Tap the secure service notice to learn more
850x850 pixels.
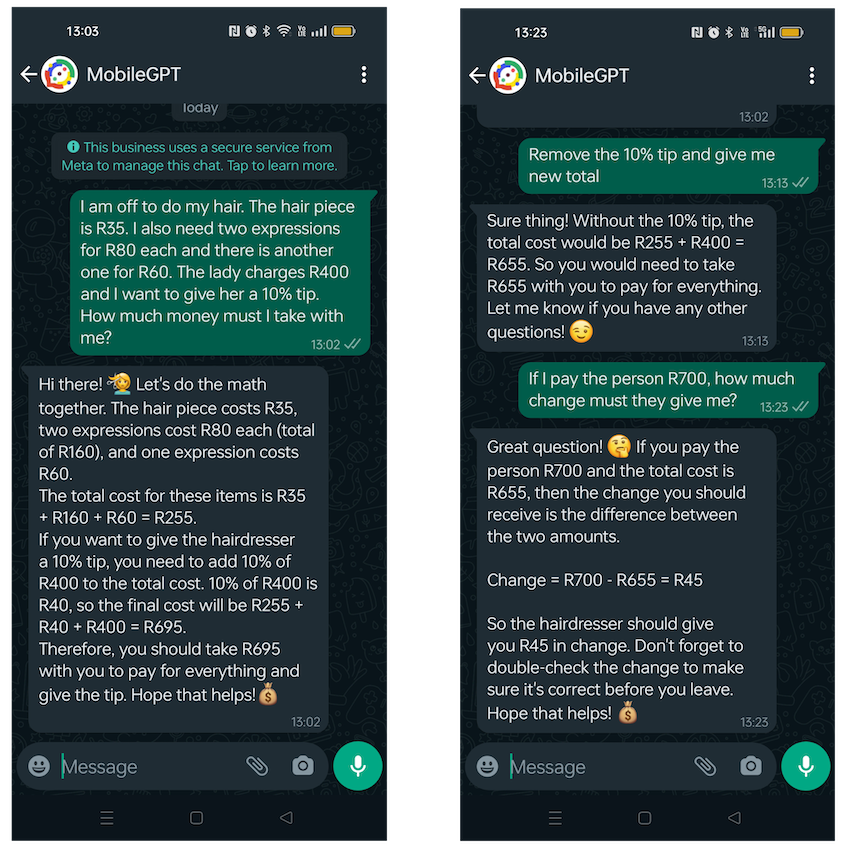point(199,156)
